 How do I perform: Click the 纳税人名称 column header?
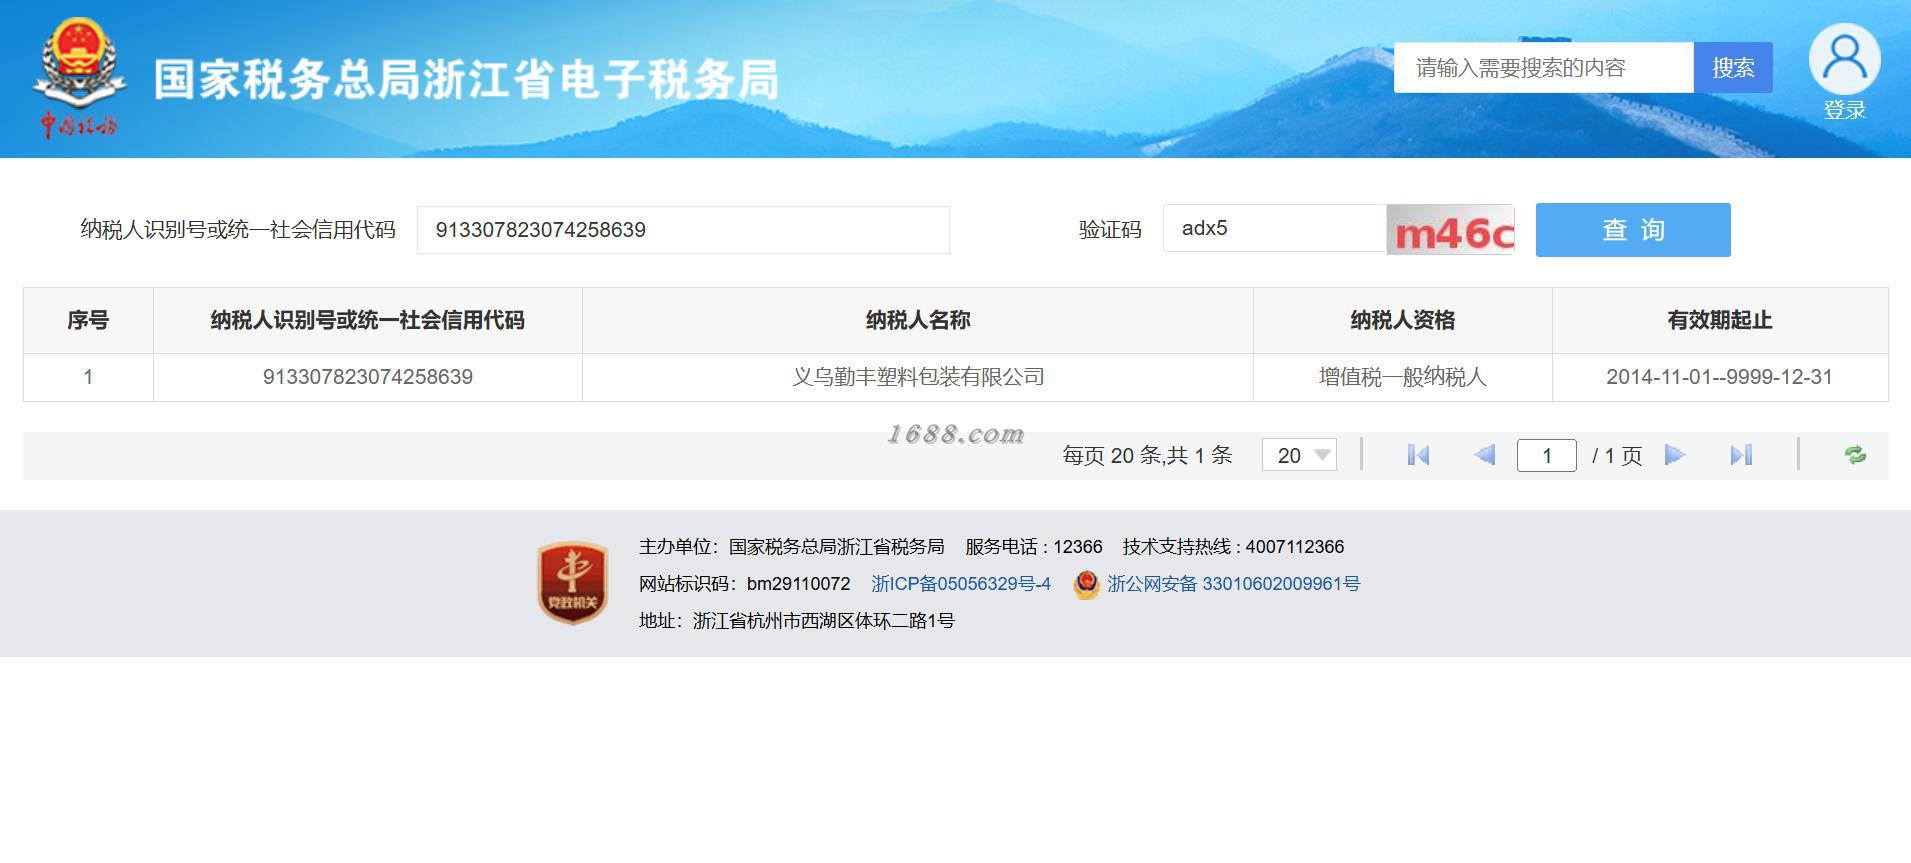point(918,320)
